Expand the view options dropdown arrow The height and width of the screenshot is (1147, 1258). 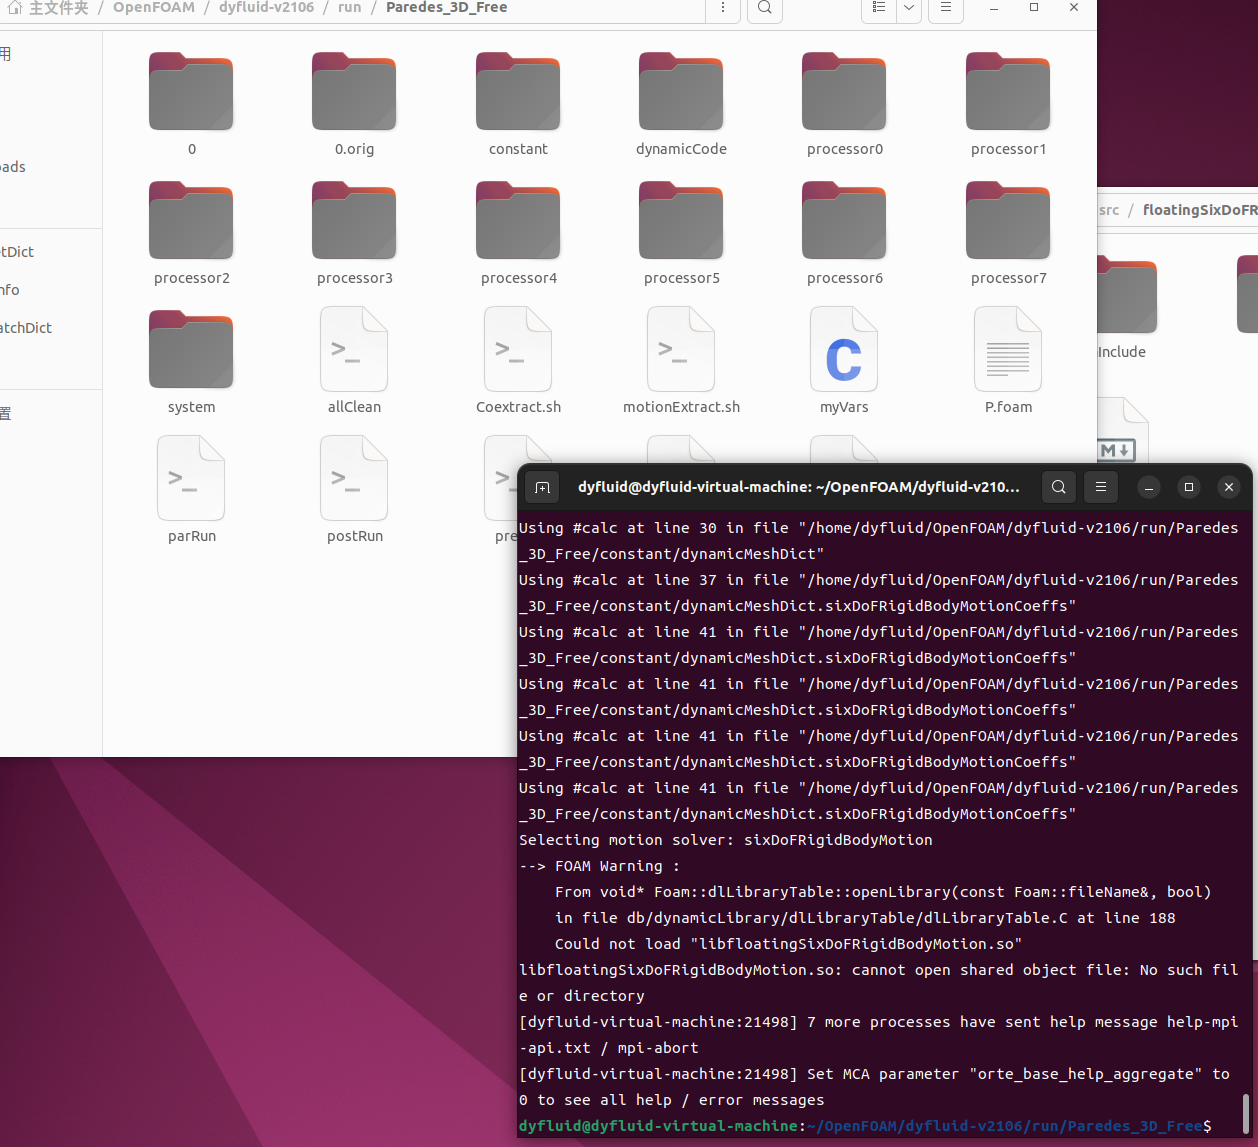point(908,8)
